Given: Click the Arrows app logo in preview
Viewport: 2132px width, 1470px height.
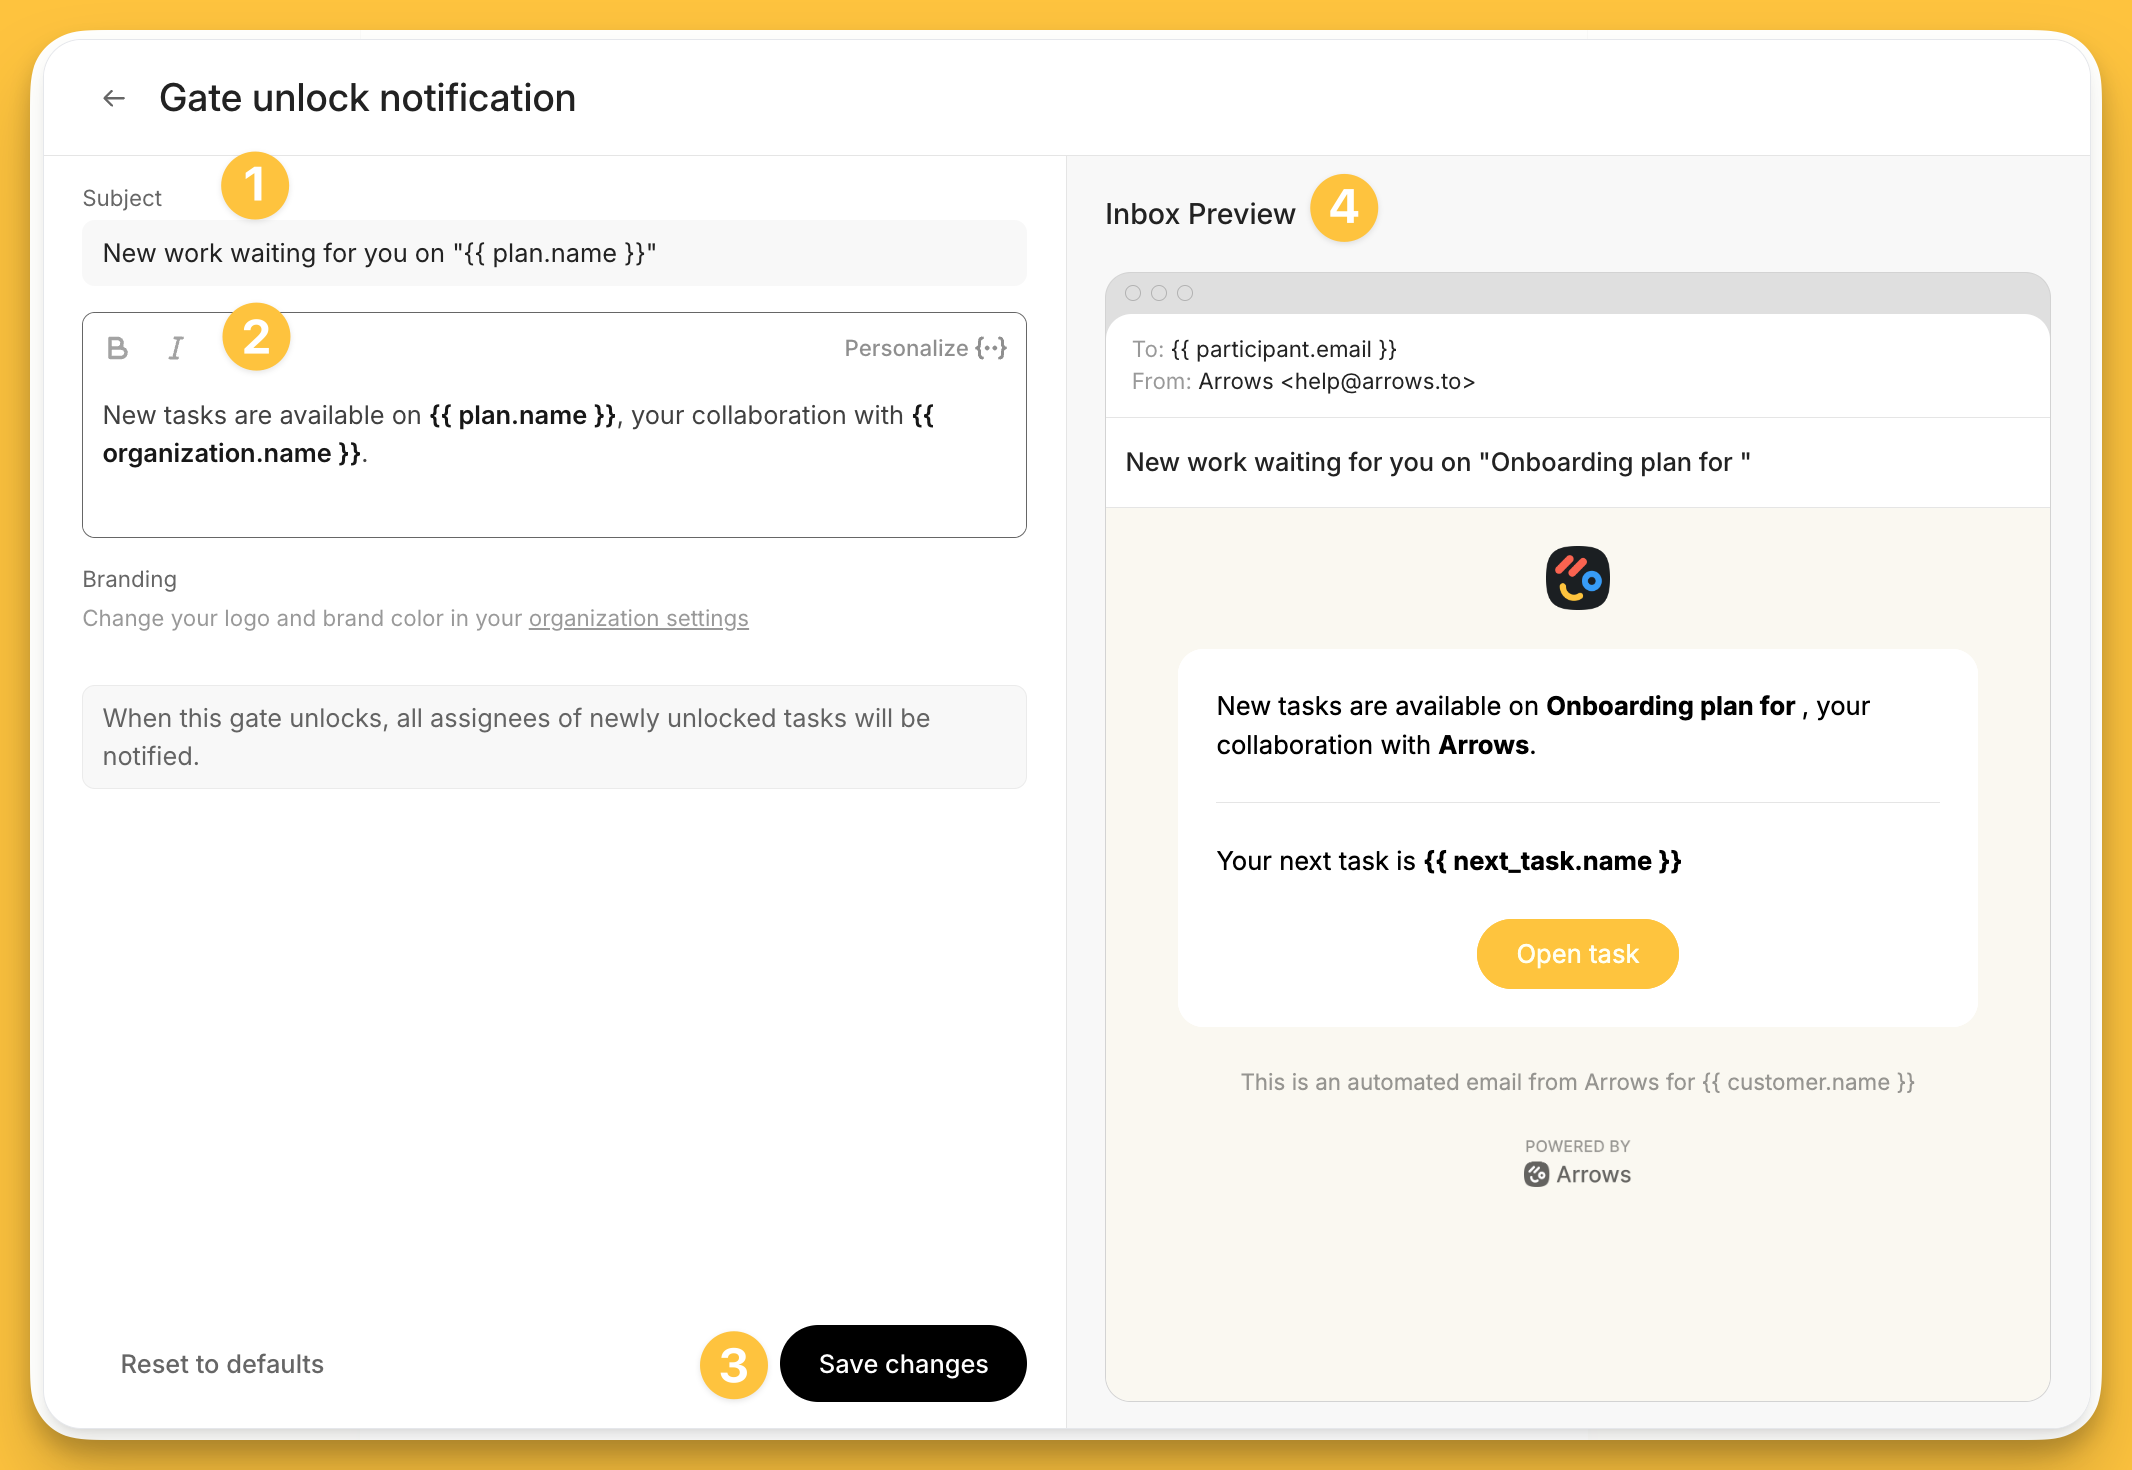Looking at the screenshot, I should pos(1577,578).
